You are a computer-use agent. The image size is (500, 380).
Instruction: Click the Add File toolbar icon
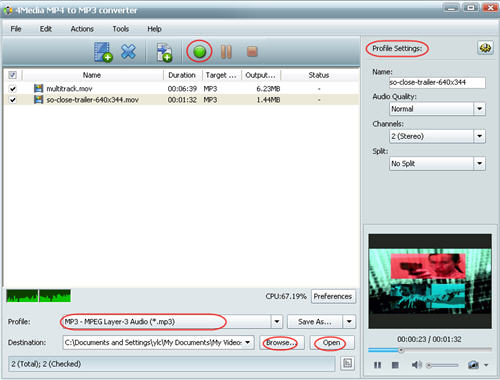click(x=103, y=52)
